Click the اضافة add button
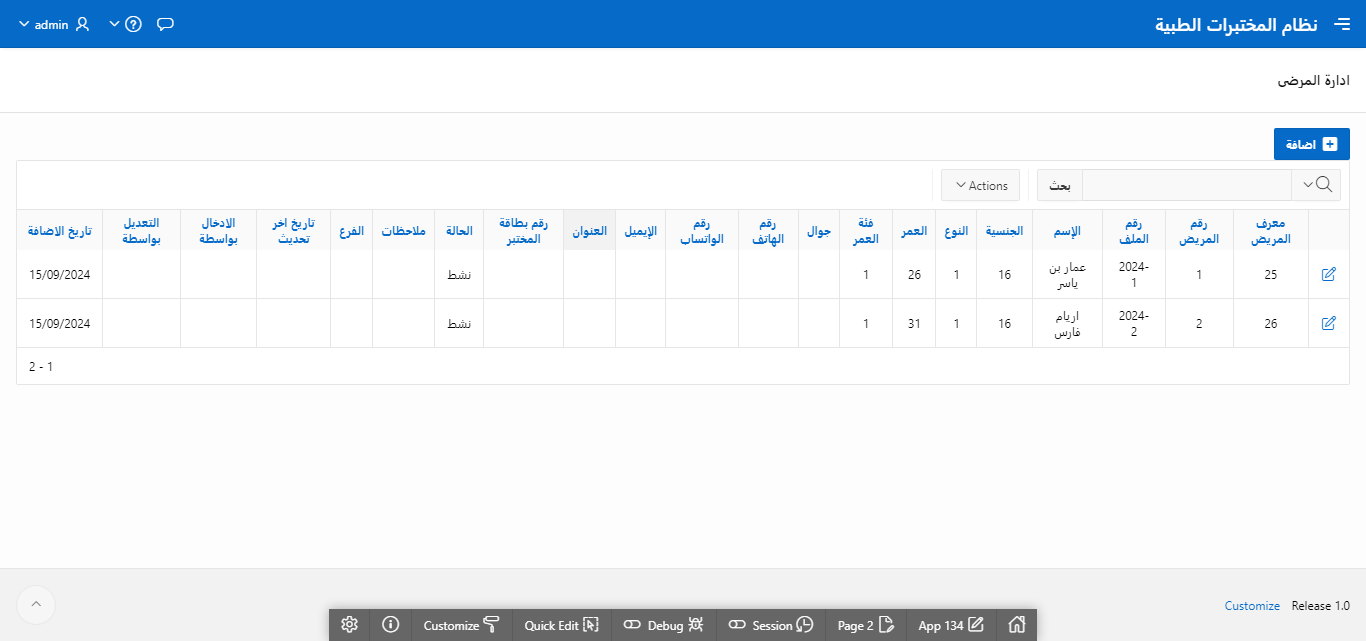The image size is (1366, 641). click(x=1311, y=144)
